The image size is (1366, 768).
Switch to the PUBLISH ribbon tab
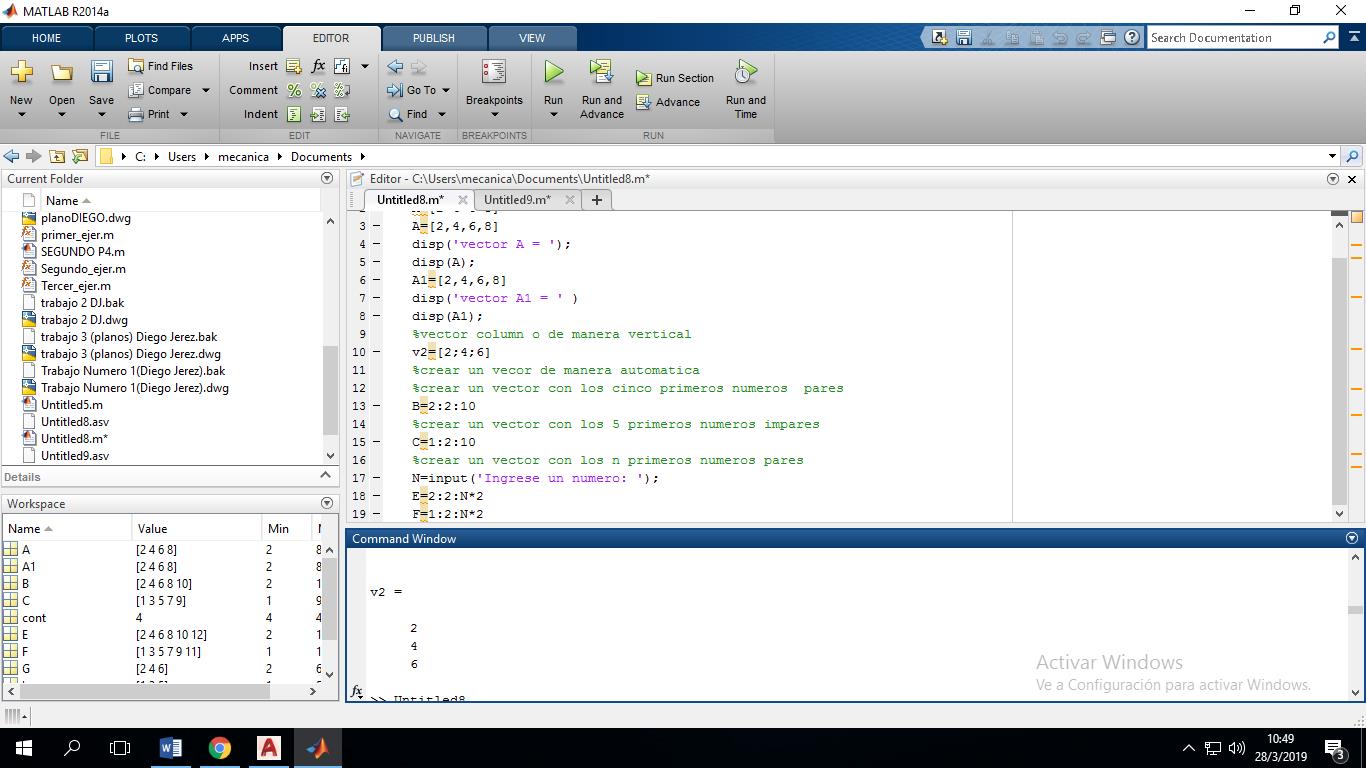433,38
